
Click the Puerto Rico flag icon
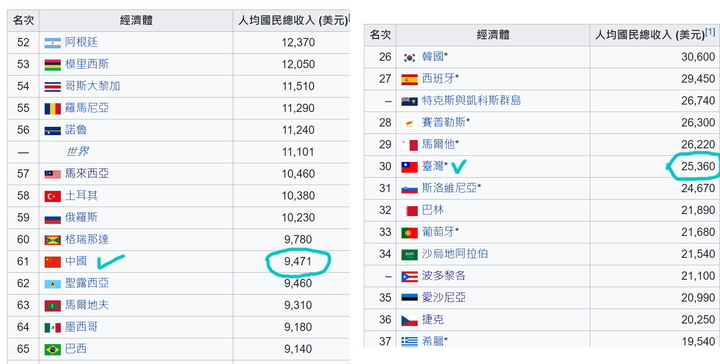410,277
